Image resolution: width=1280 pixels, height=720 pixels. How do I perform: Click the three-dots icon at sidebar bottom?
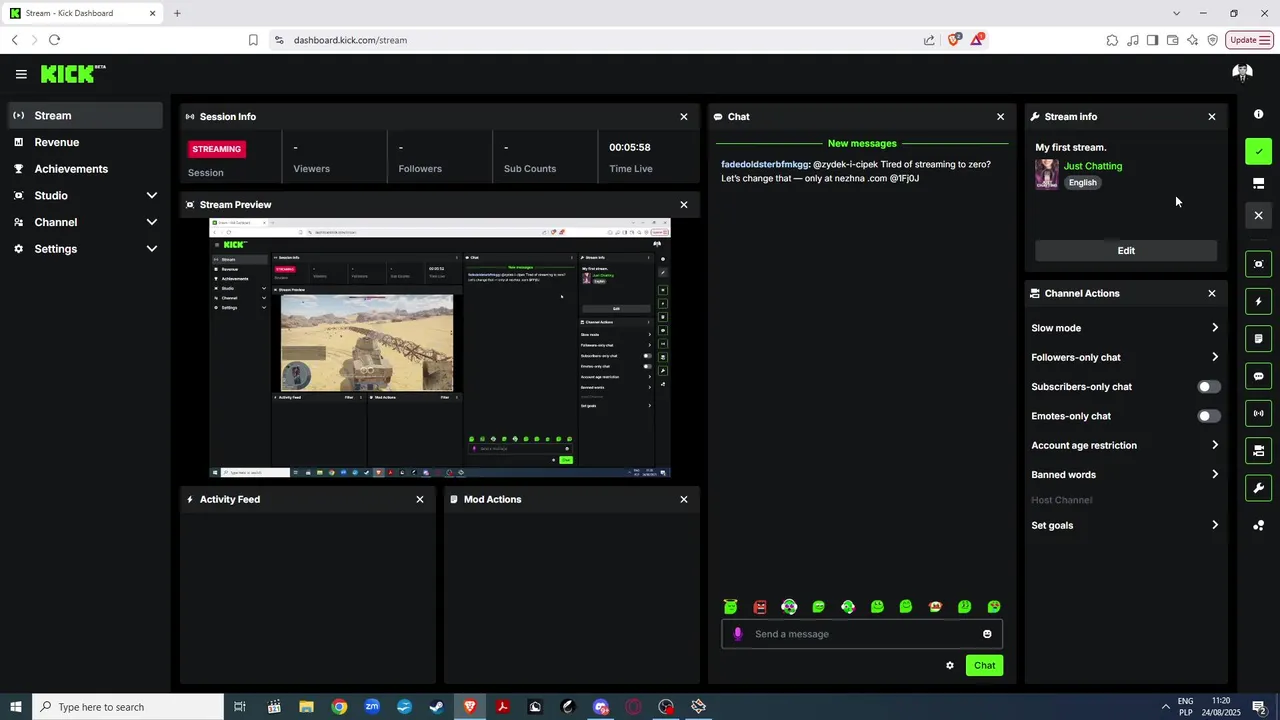[1259, 525]
